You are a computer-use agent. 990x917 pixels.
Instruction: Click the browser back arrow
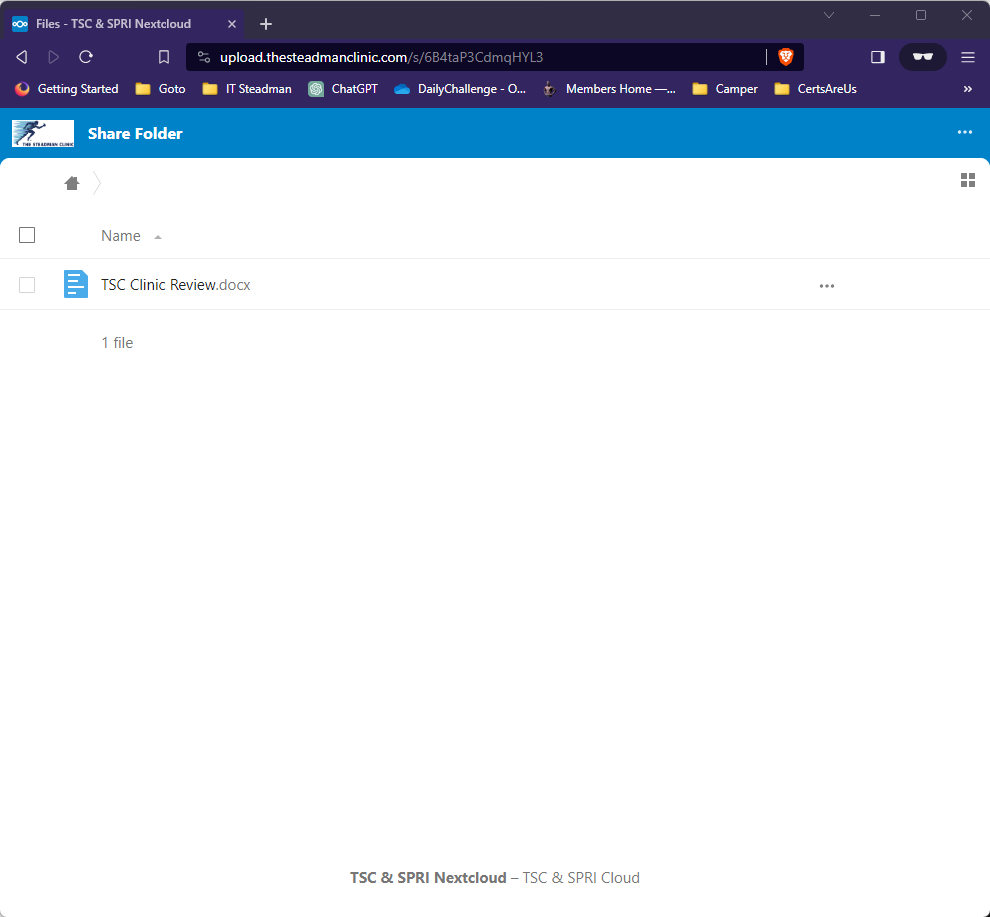click(21, 57)
